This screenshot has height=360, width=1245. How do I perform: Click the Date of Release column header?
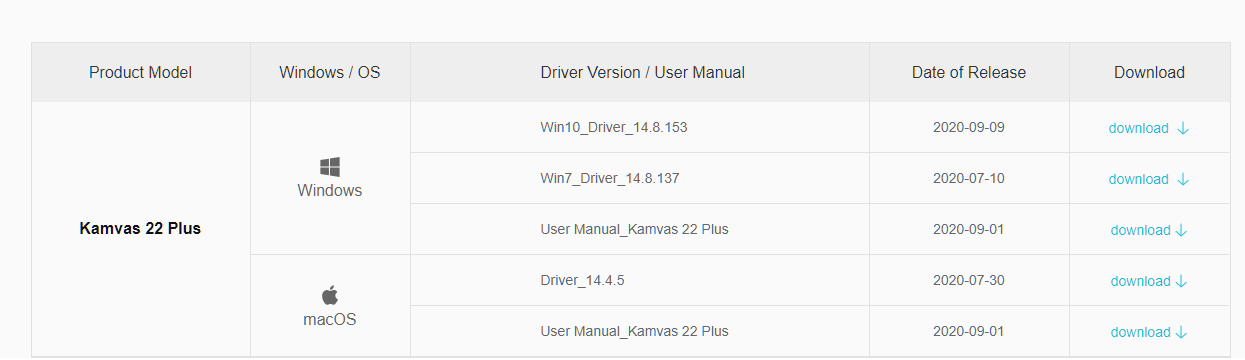(969, 72)
